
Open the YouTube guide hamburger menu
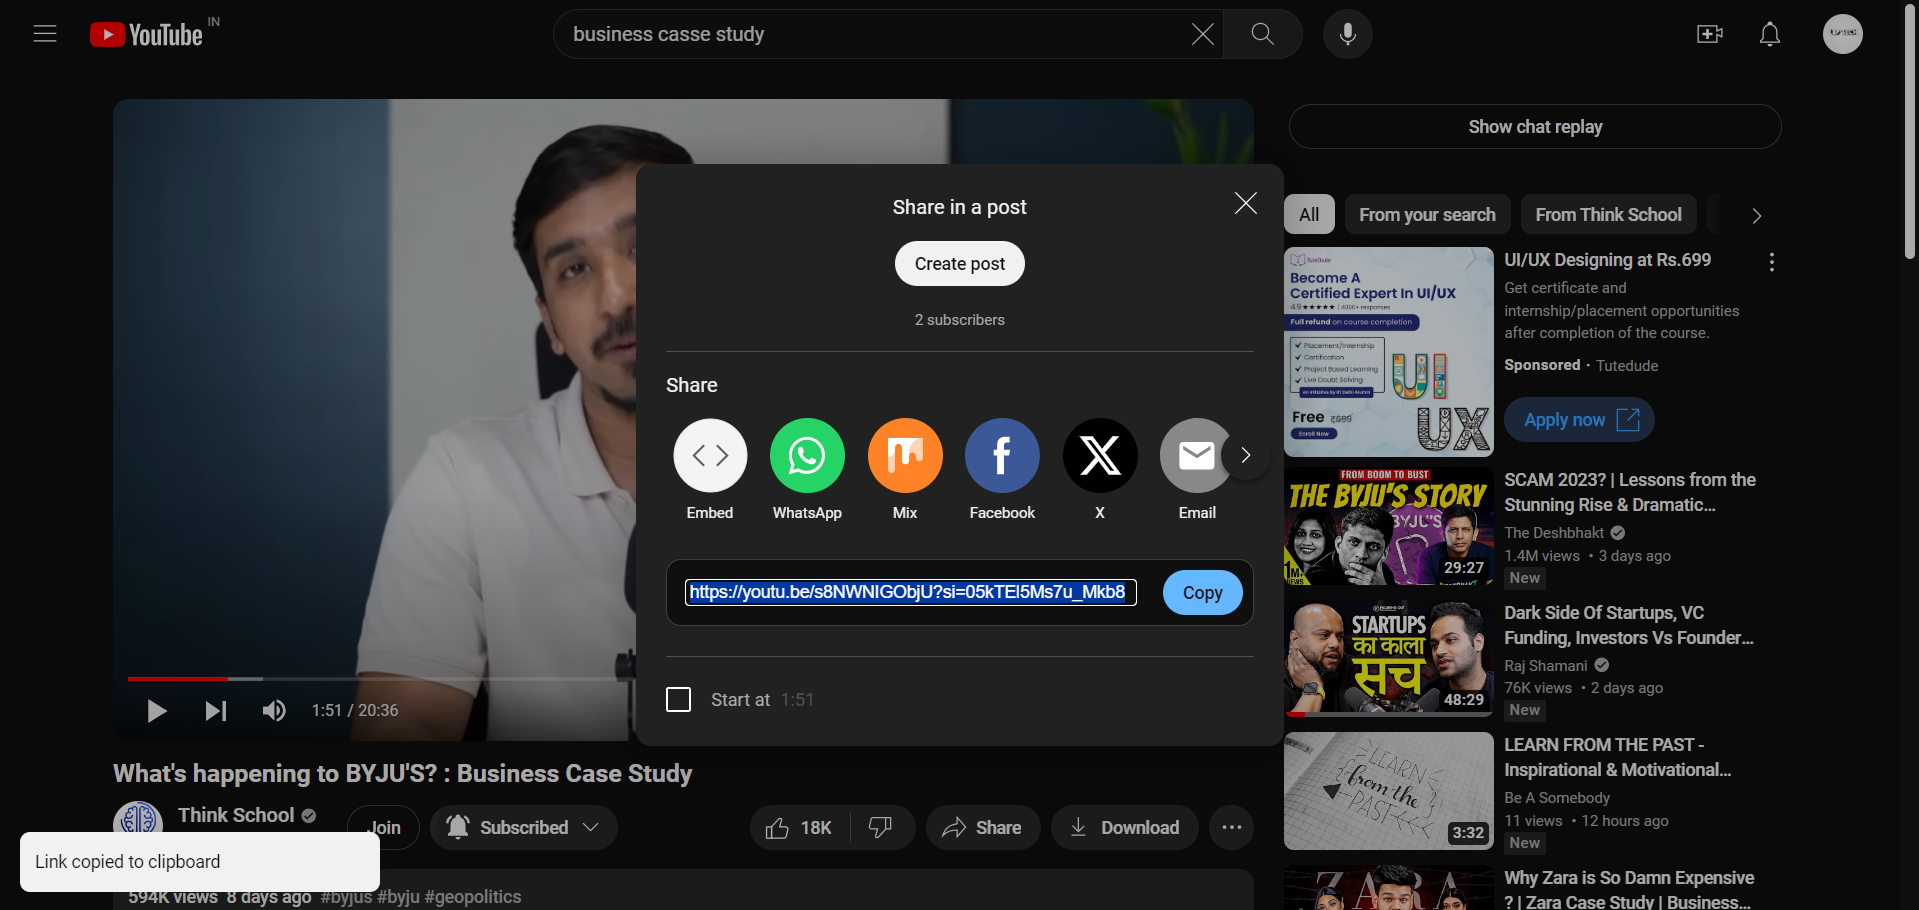45,34
